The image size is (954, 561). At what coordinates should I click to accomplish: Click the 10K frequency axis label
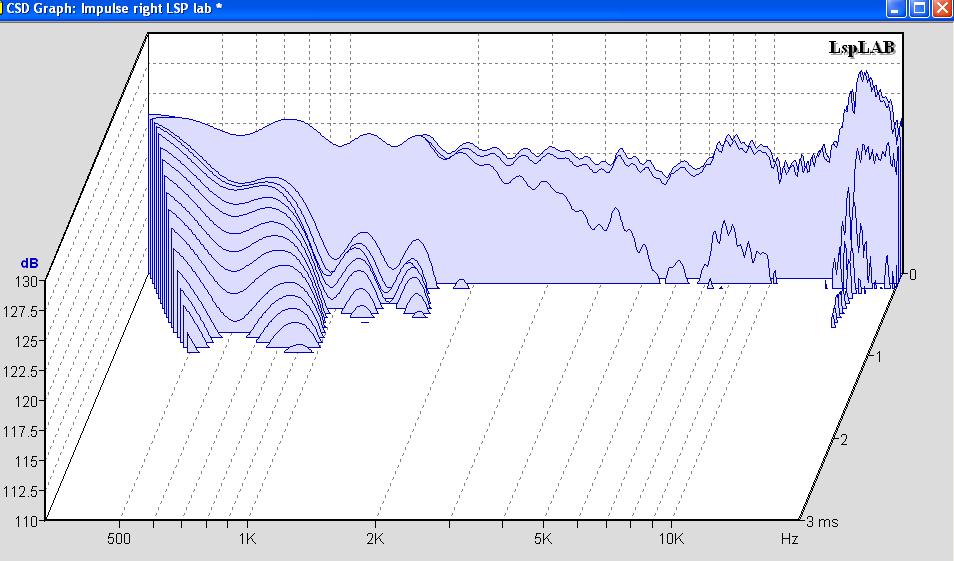click(671, 538)
